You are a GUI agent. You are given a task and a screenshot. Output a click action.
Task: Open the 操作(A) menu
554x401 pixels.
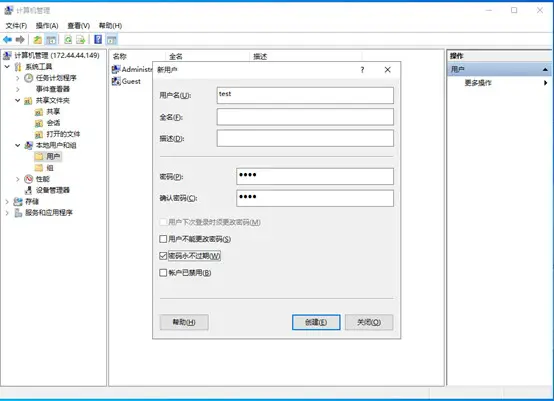pyautogui.click(x=47, y=25)
